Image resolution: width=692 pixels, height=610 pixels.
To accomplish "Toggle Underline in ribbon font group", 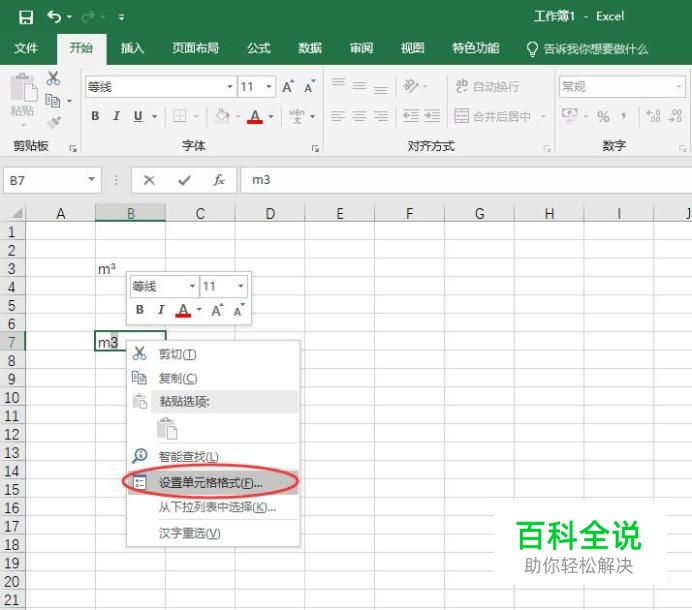I will 138,116.
